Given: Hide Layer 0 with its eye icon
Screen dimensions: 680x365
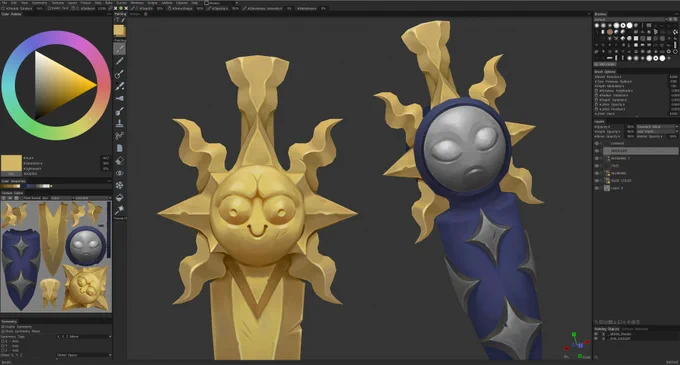Looking at the screenshot, I should click(597, 188).
